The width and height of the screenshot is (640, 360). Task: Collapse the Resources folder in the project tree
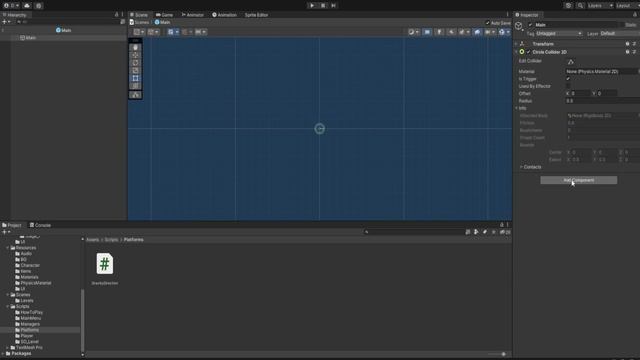pyautogui.click(x=7, y=248)
